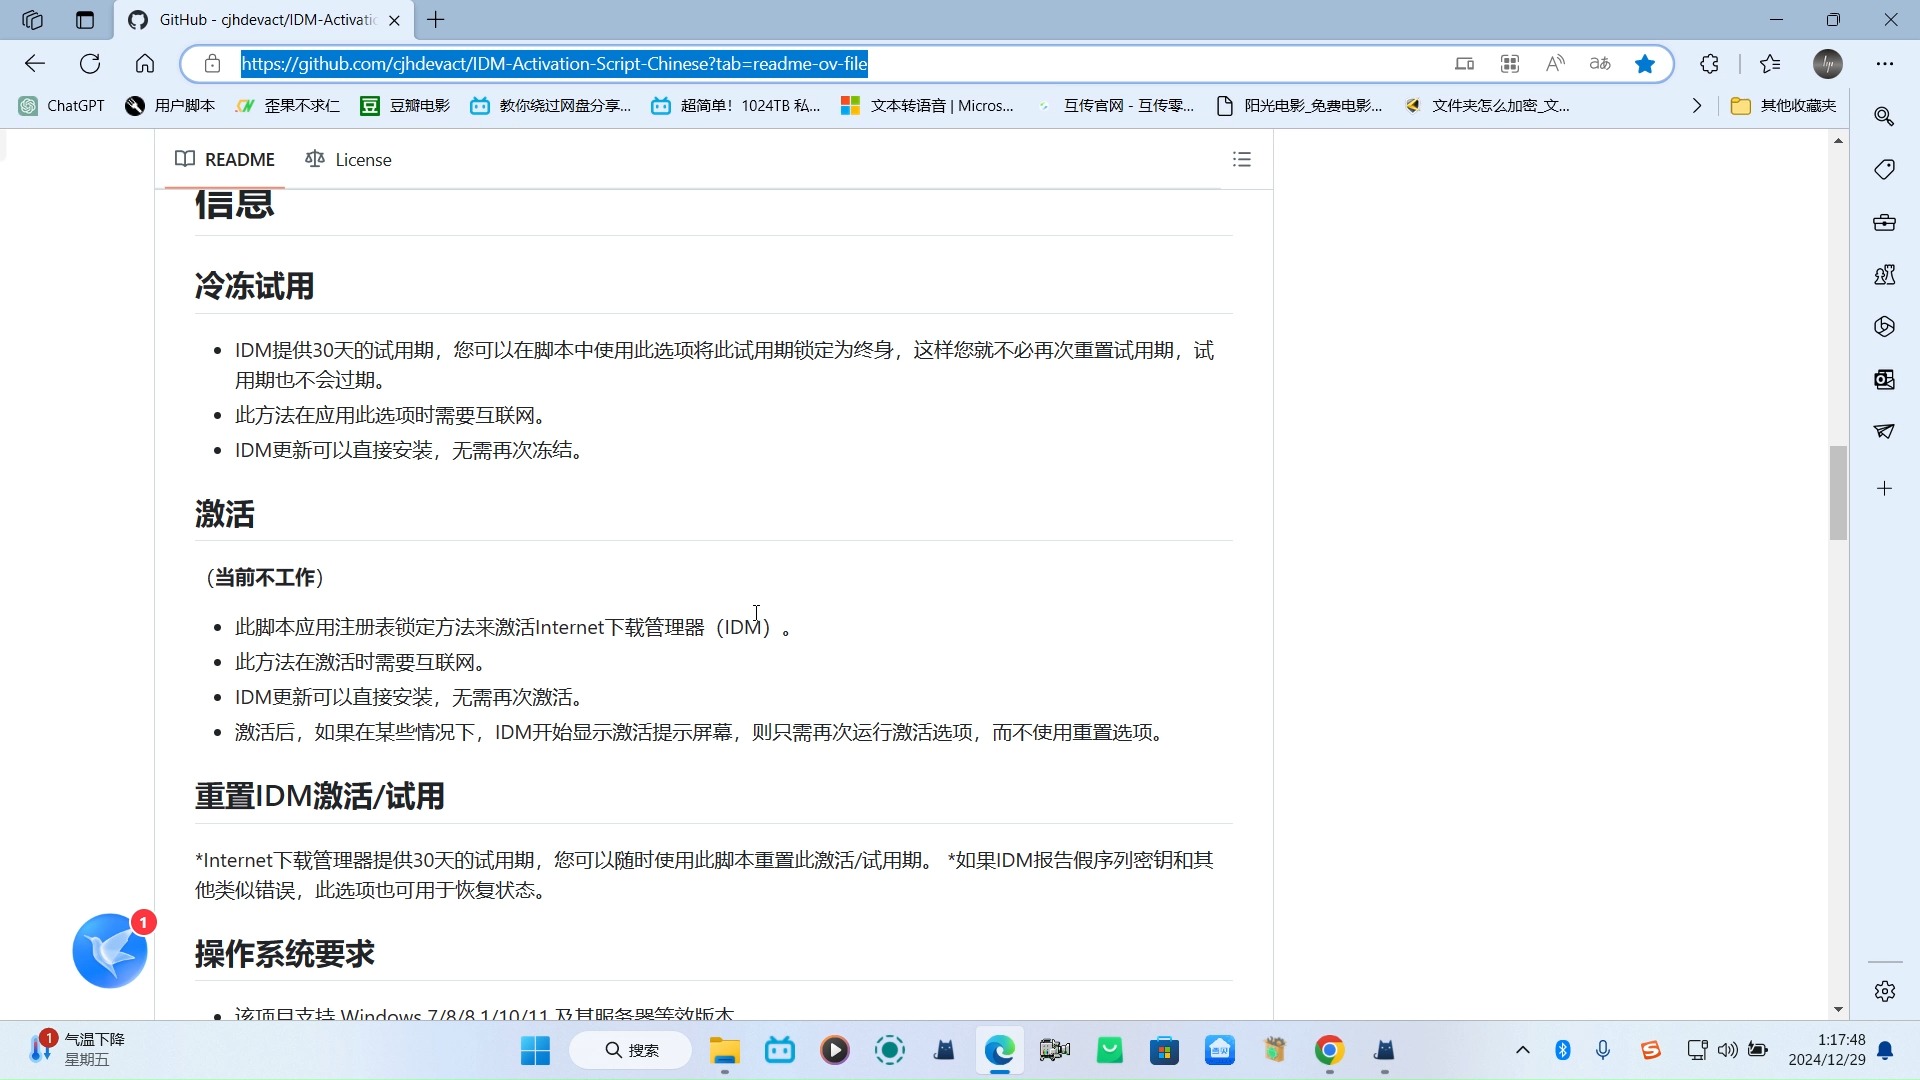Open 文本转语音 Microsoft bookmark
The height and width of the screenshot is (1080, 1920).
point(927,106)
